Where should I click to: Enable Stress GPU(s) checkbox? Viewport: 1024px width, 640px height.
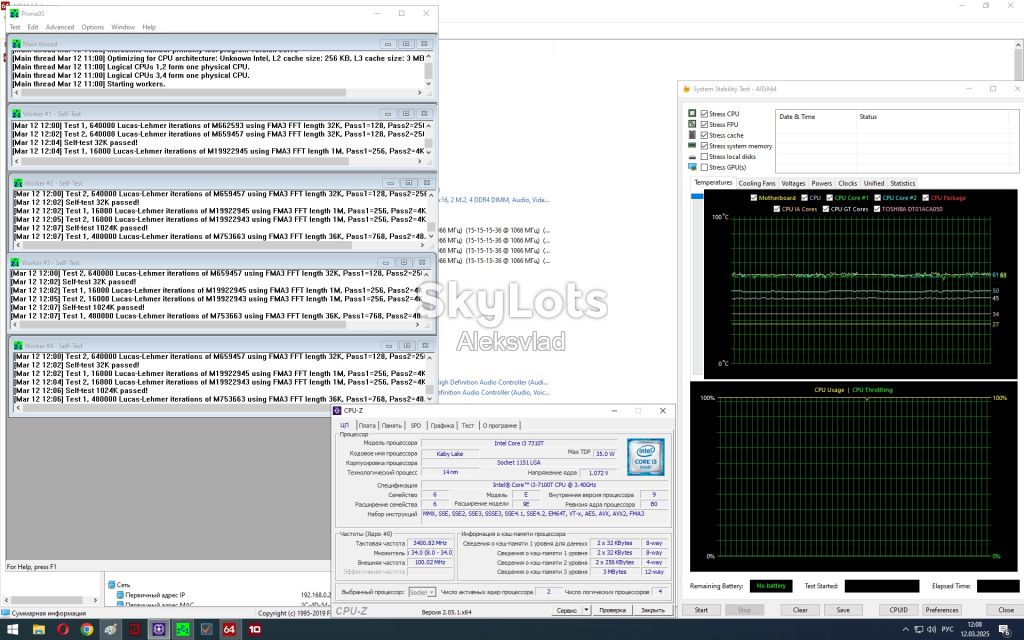tap(704, 167)
